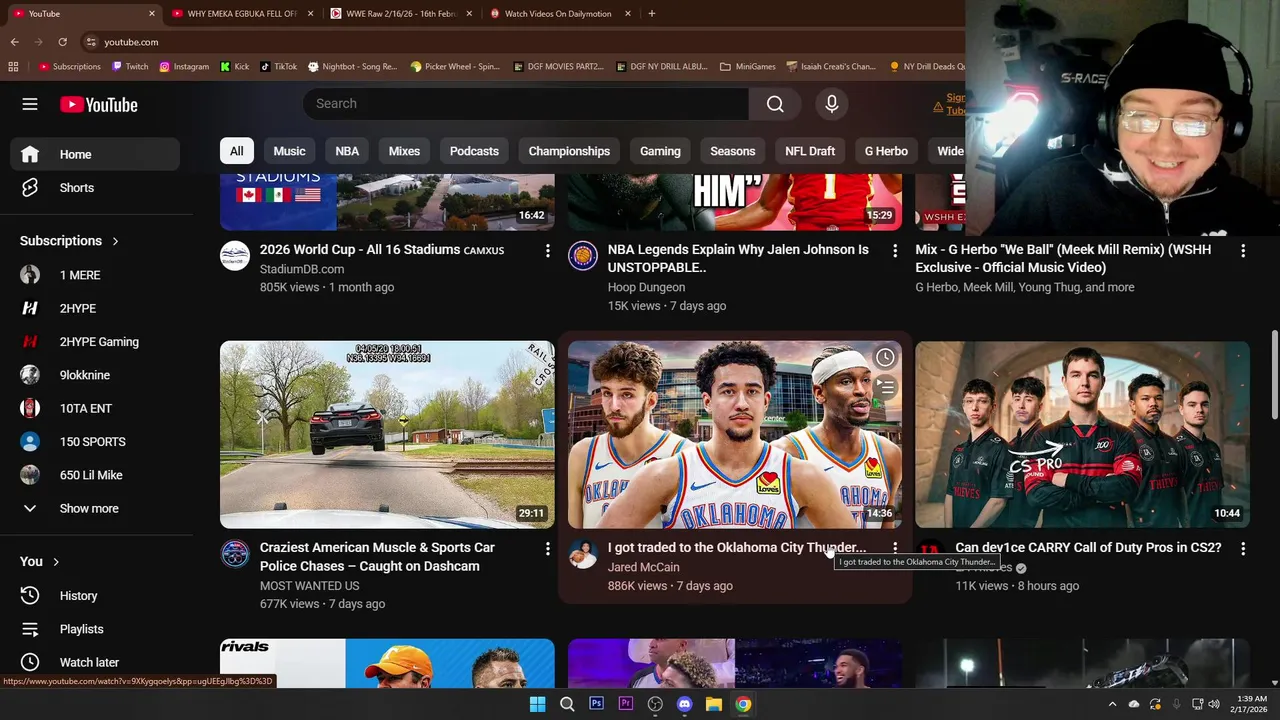This screenshot has width=1280, height=720.
Task: Select the NFL Draft filter chip
Action: tap(810, 151)
